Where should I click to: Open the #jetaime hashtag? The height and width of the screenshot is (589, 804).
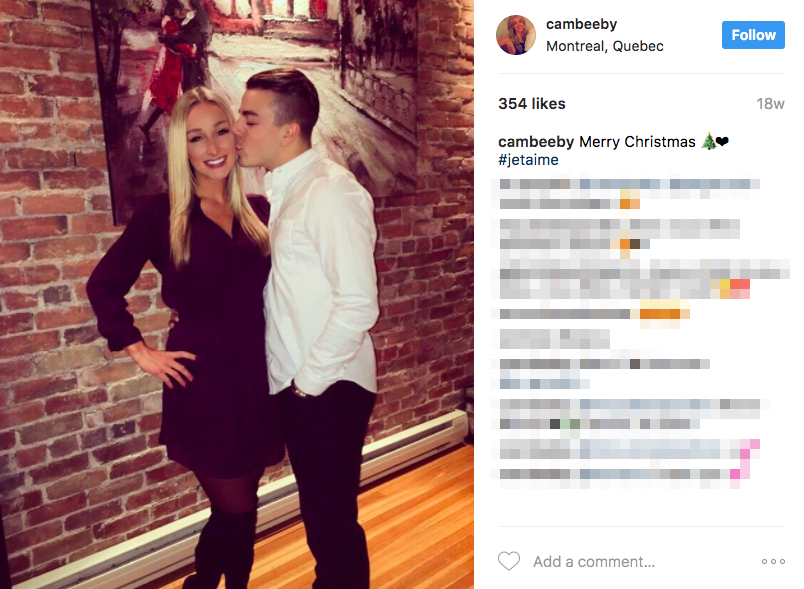tap(528, 160)
